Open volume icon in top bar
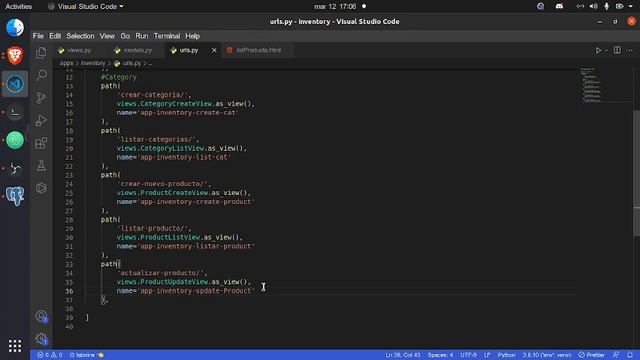Image resolution: width=640 pixels, height=360 pixels. [x=593, y=7]
